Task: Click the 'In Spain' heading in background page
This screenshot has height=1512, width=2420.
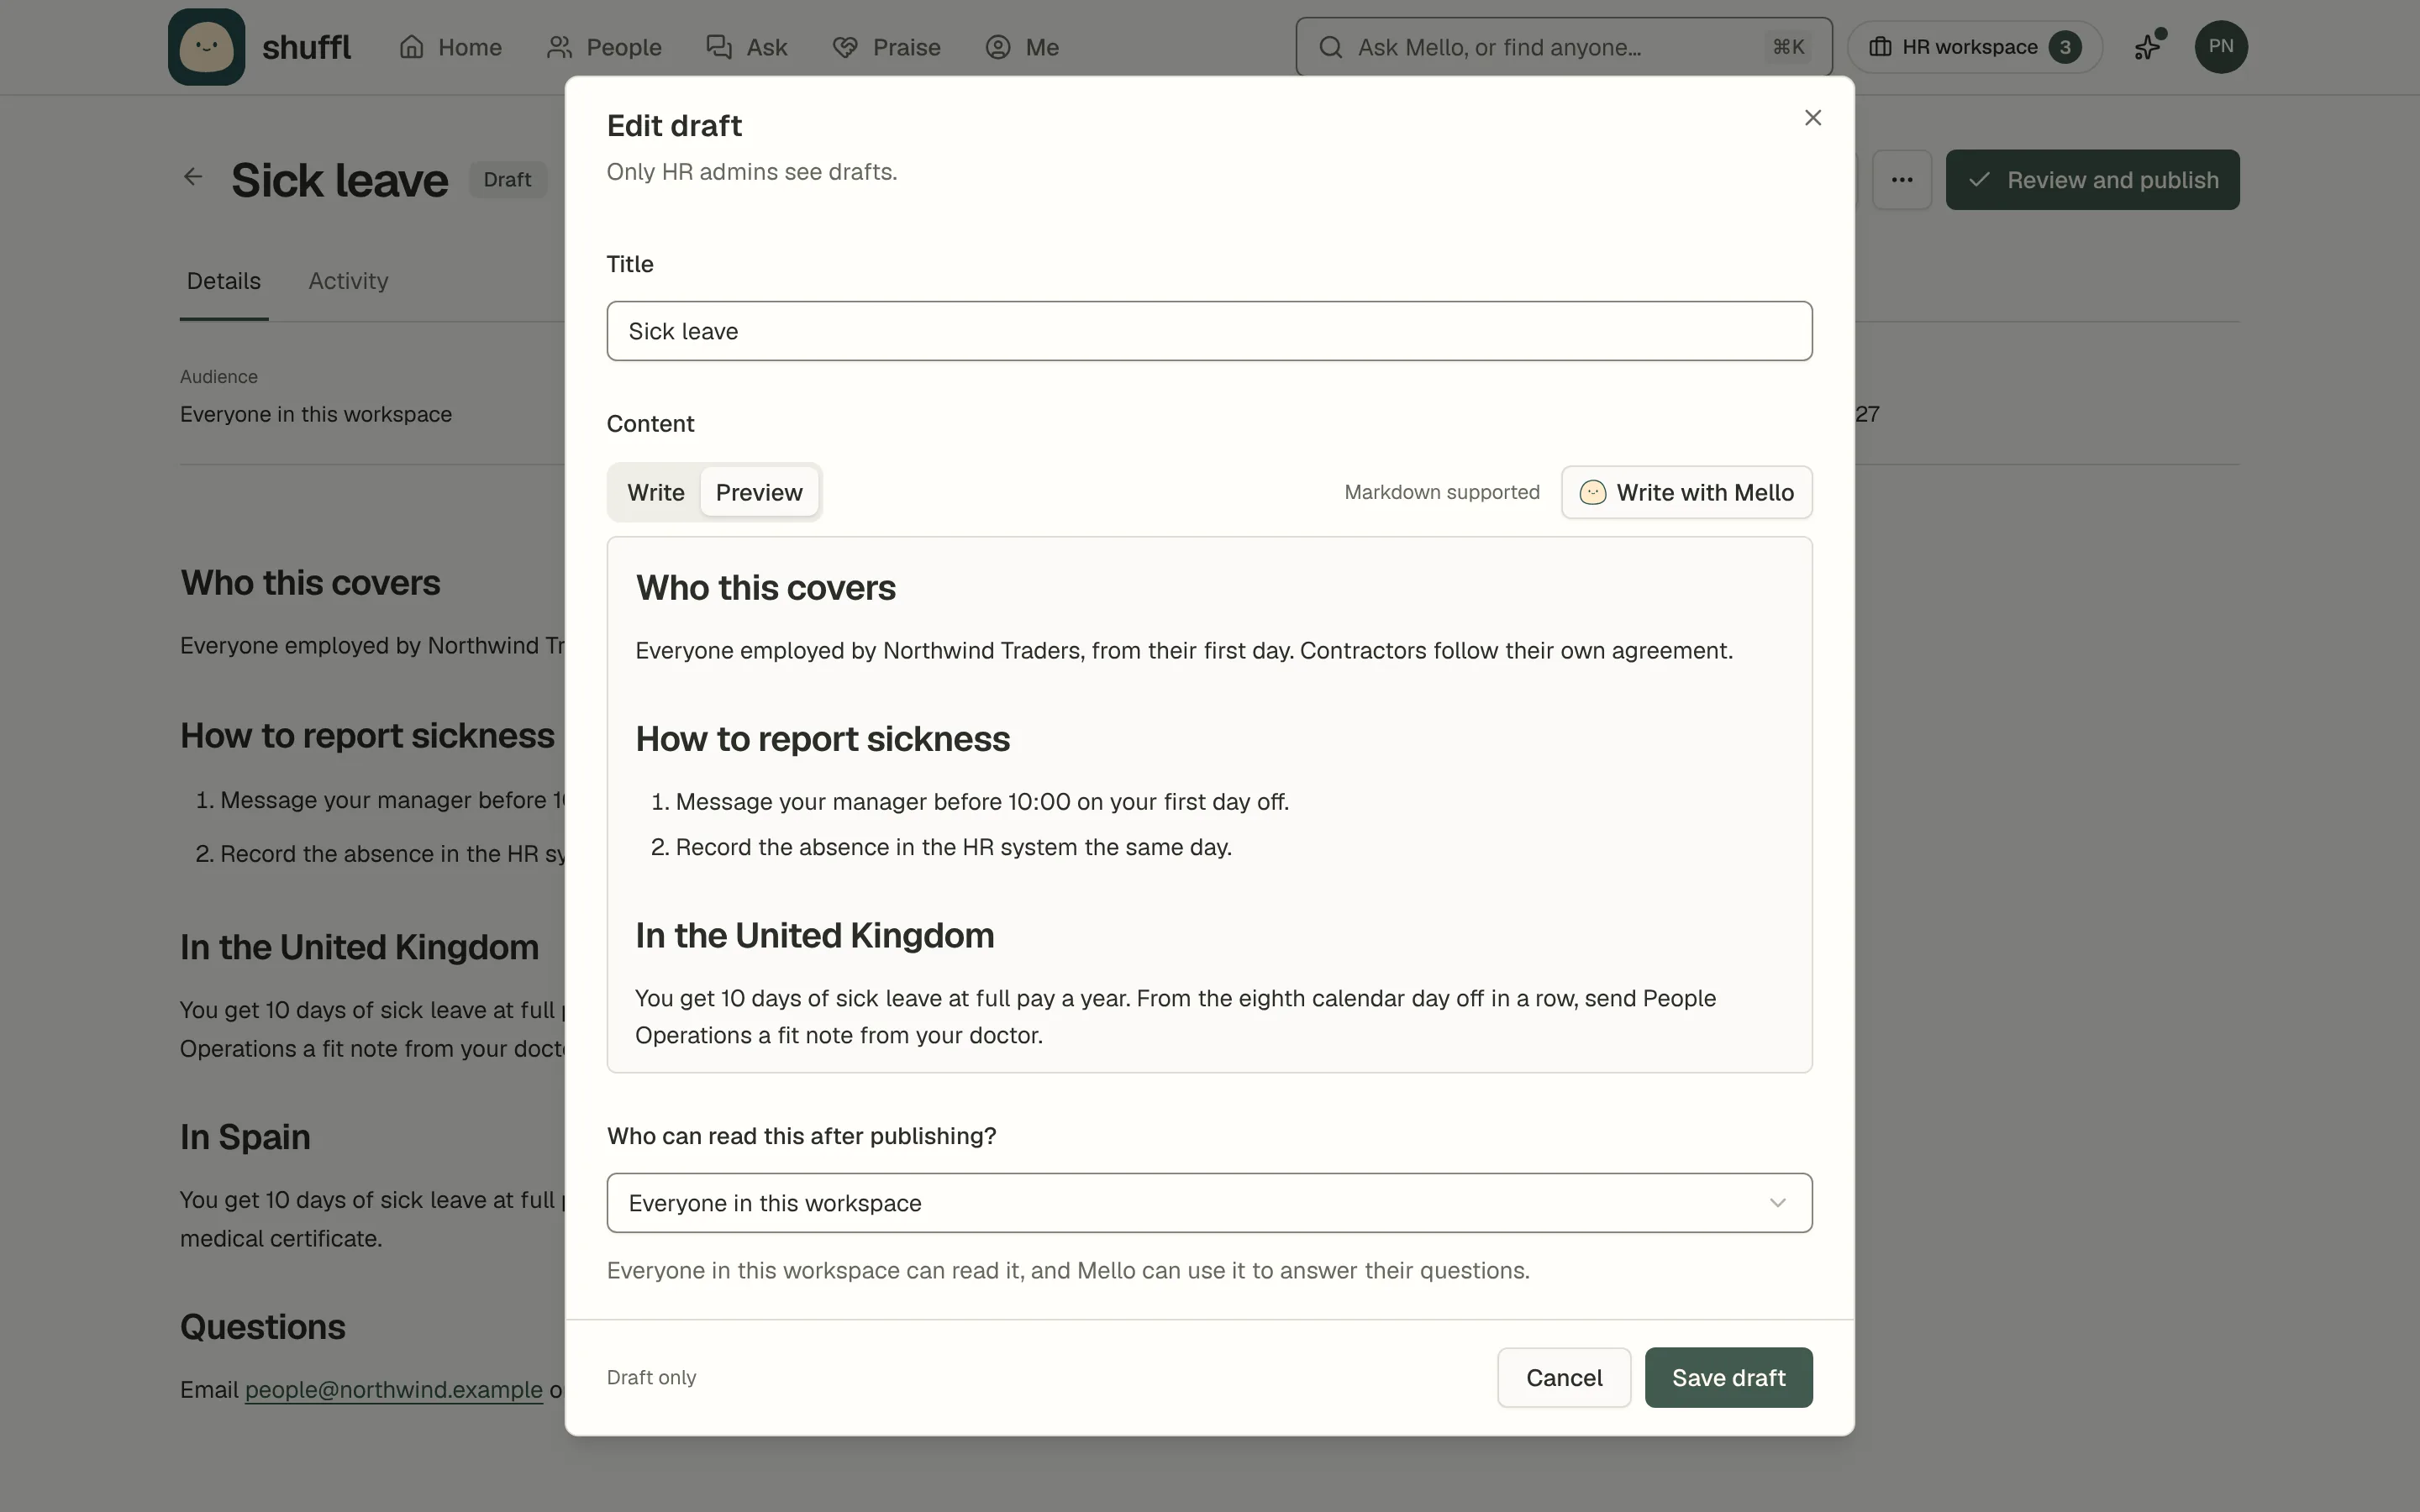Action: tap(245, 1137)
